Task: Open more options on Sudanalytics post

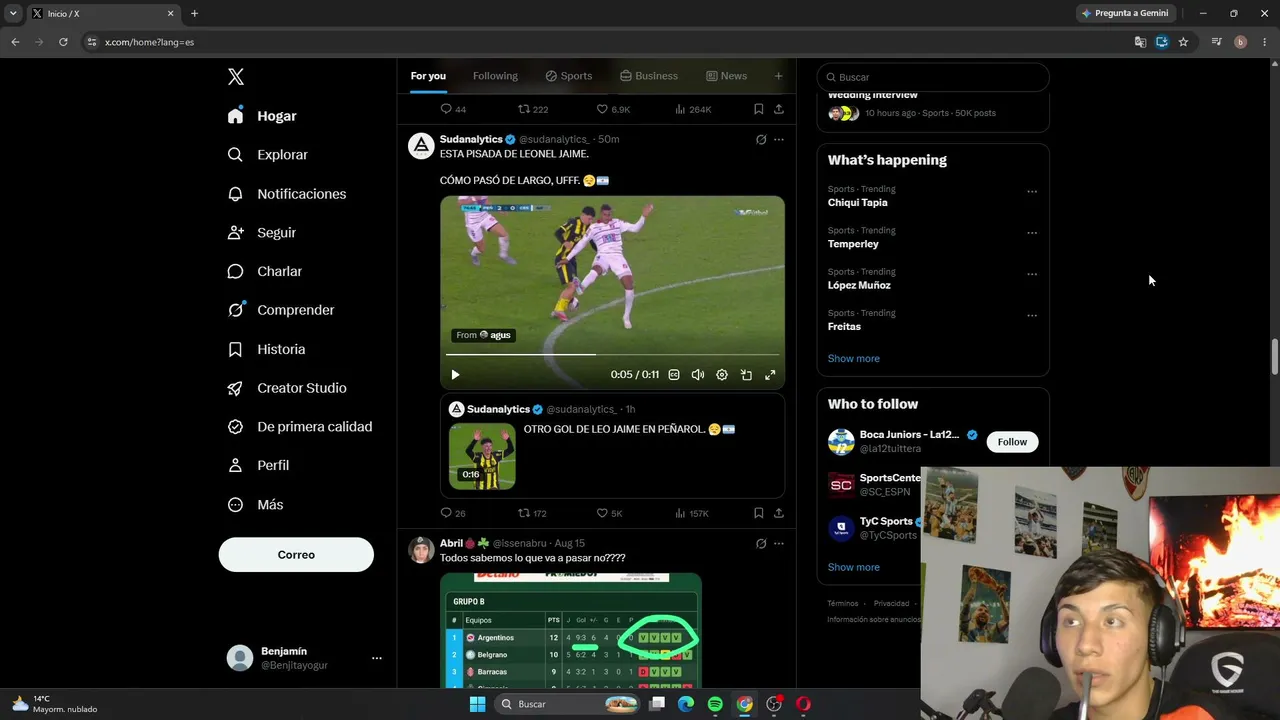Action: point(779,140)
